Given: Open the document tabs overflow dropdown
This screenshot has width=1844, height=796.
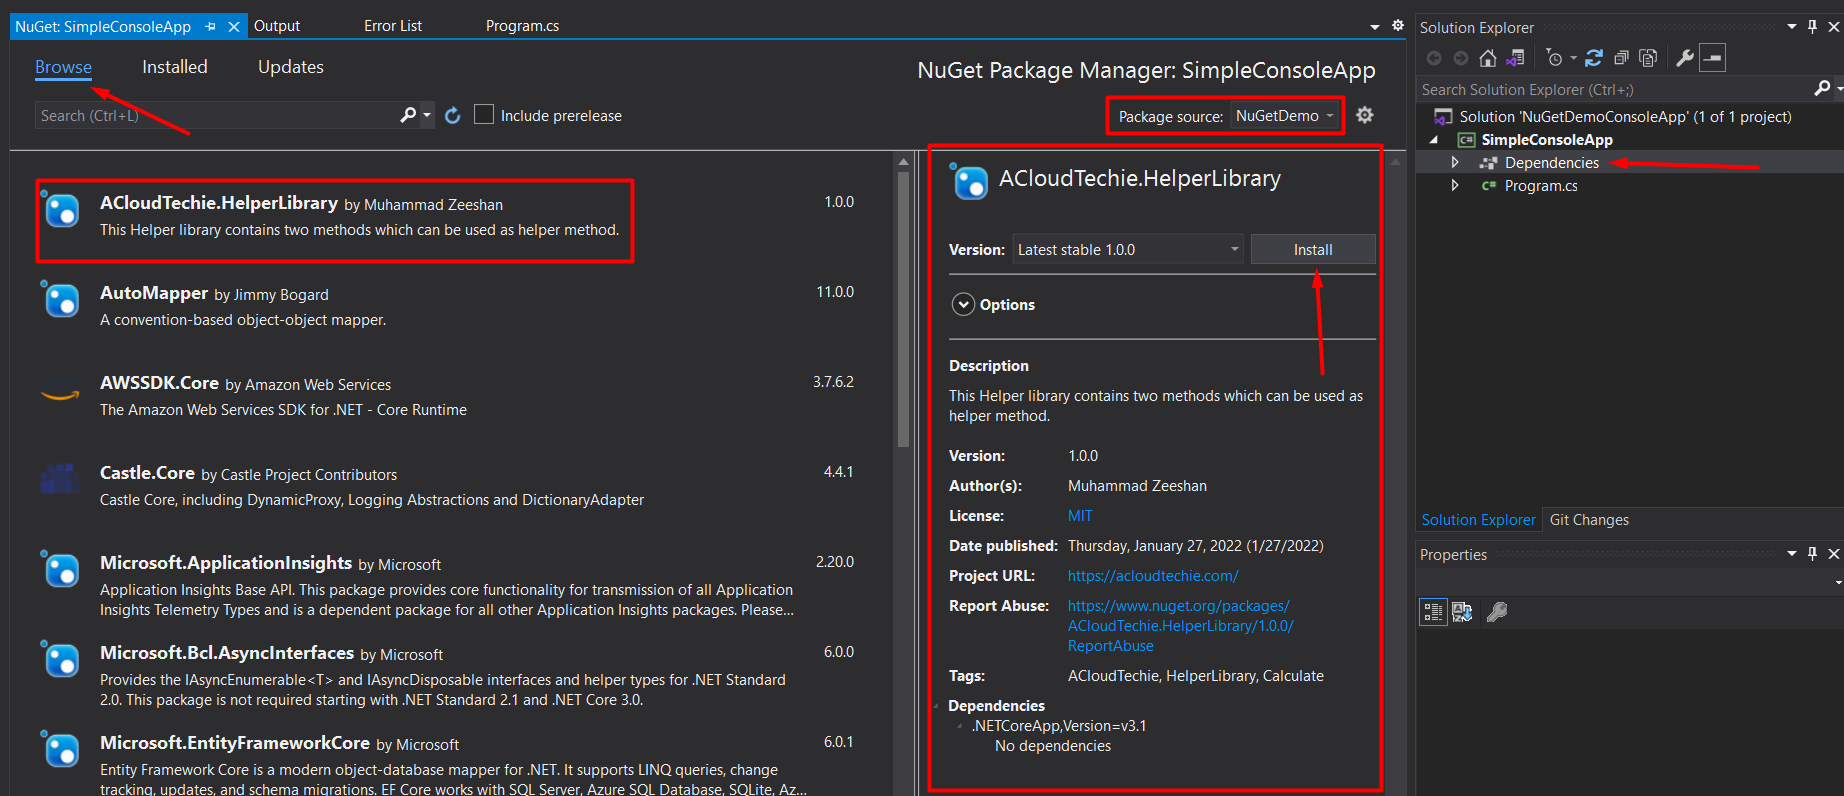Looking at the screenshot, I should click(1374, 26).
